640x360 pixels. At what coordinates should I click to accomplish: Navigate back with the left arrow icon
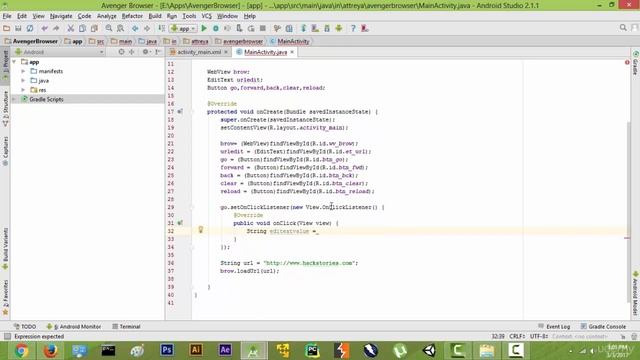click(x=135, y=28)
